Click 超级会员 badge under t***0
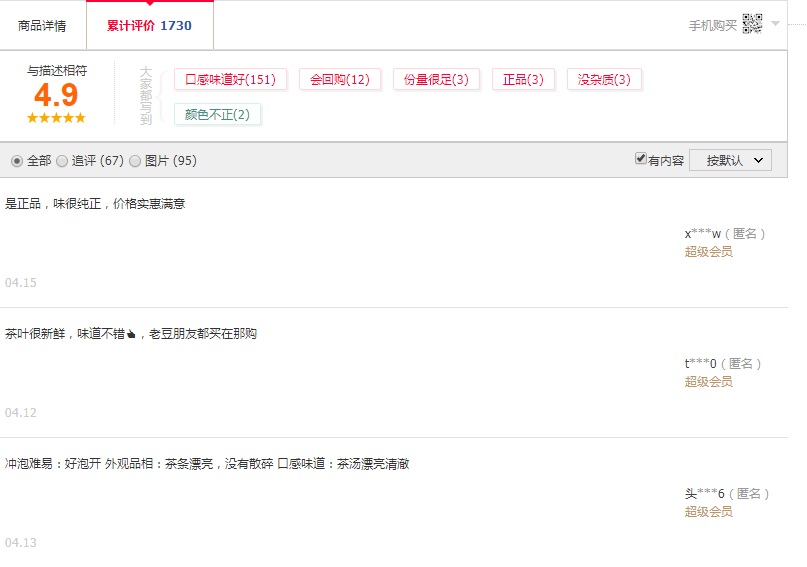807x567 pixels. click(708, 382)
